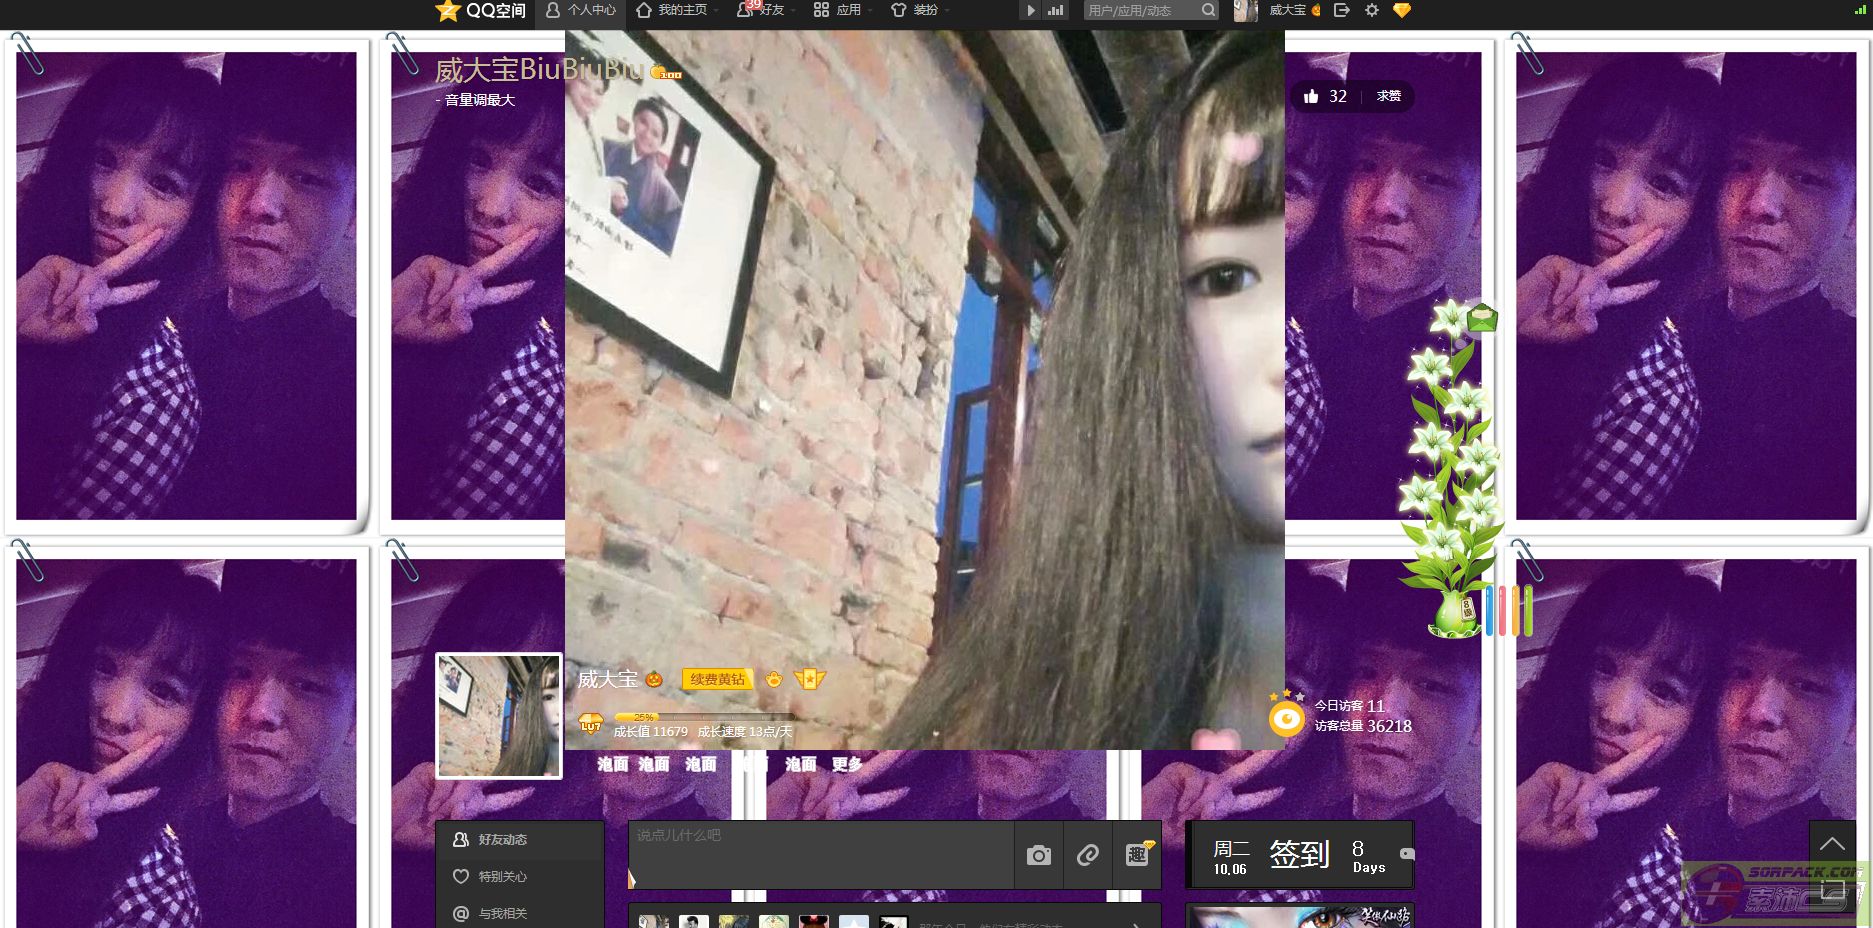Click the yellow diamond icon in top bar

pyautogui.click(x=1402, y=10)
